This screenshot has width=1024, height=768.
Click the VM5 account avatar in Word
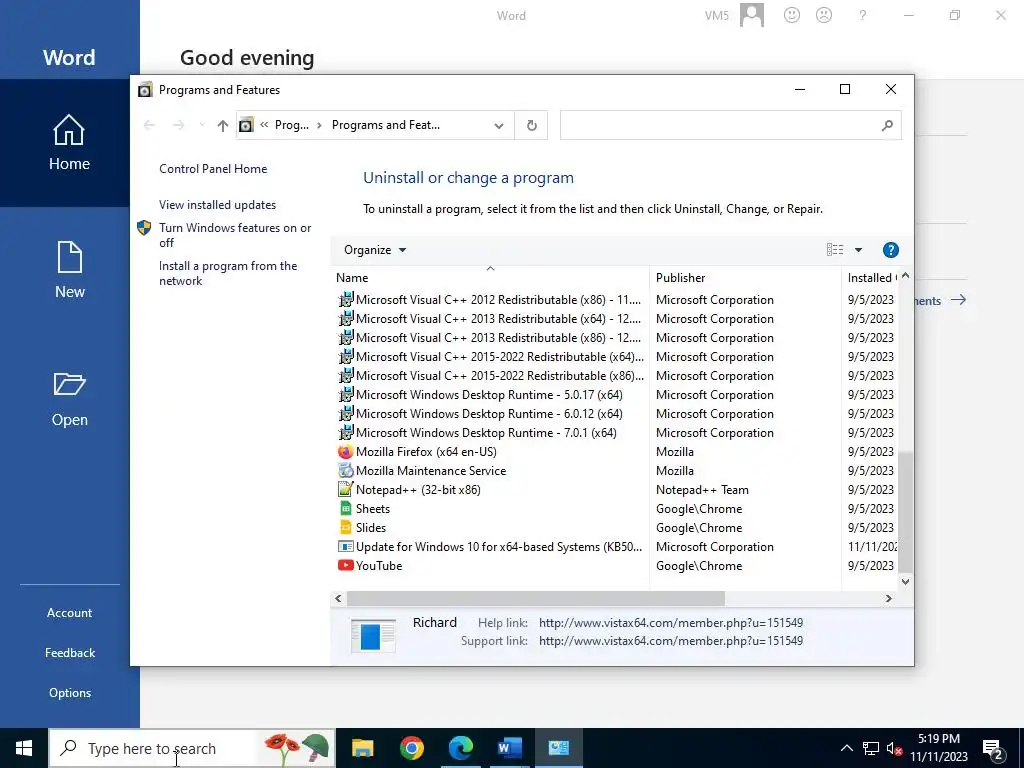click(752, 15)
